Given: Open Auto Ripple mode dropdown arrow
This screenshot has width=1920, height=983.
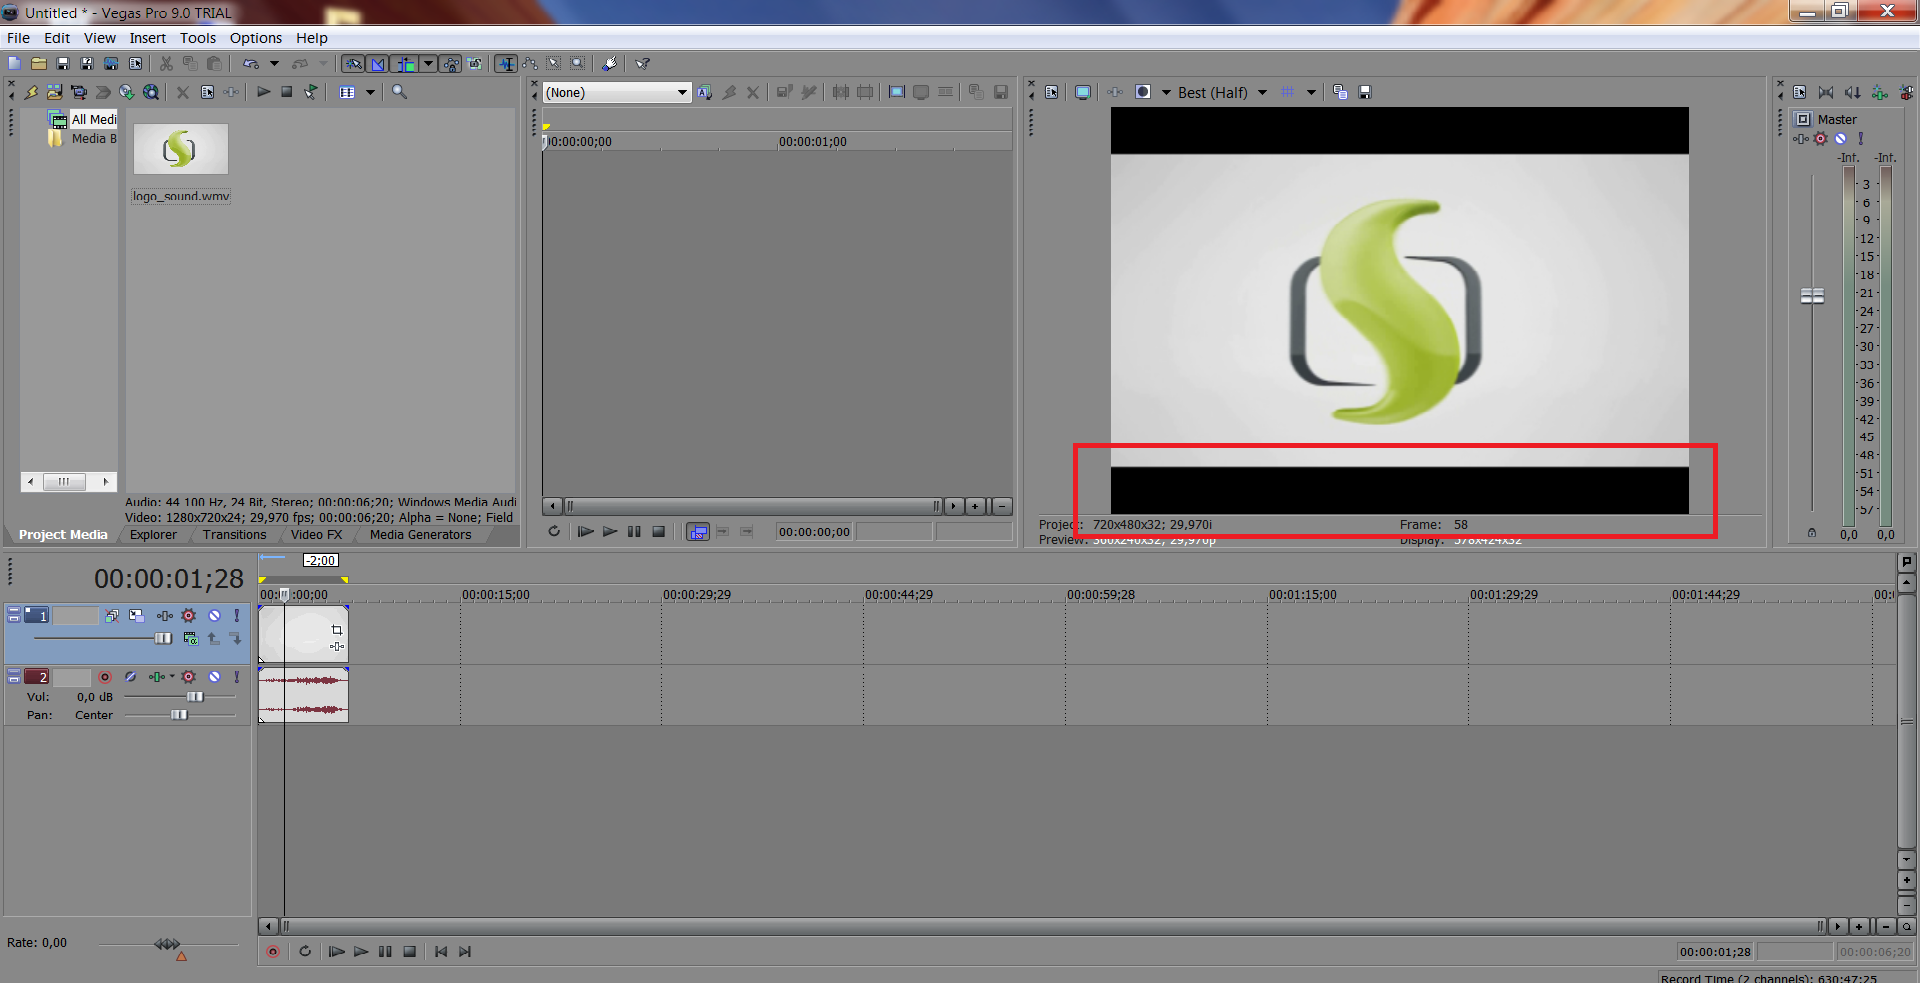Looking at the screenshot, I should coord(428,64).
